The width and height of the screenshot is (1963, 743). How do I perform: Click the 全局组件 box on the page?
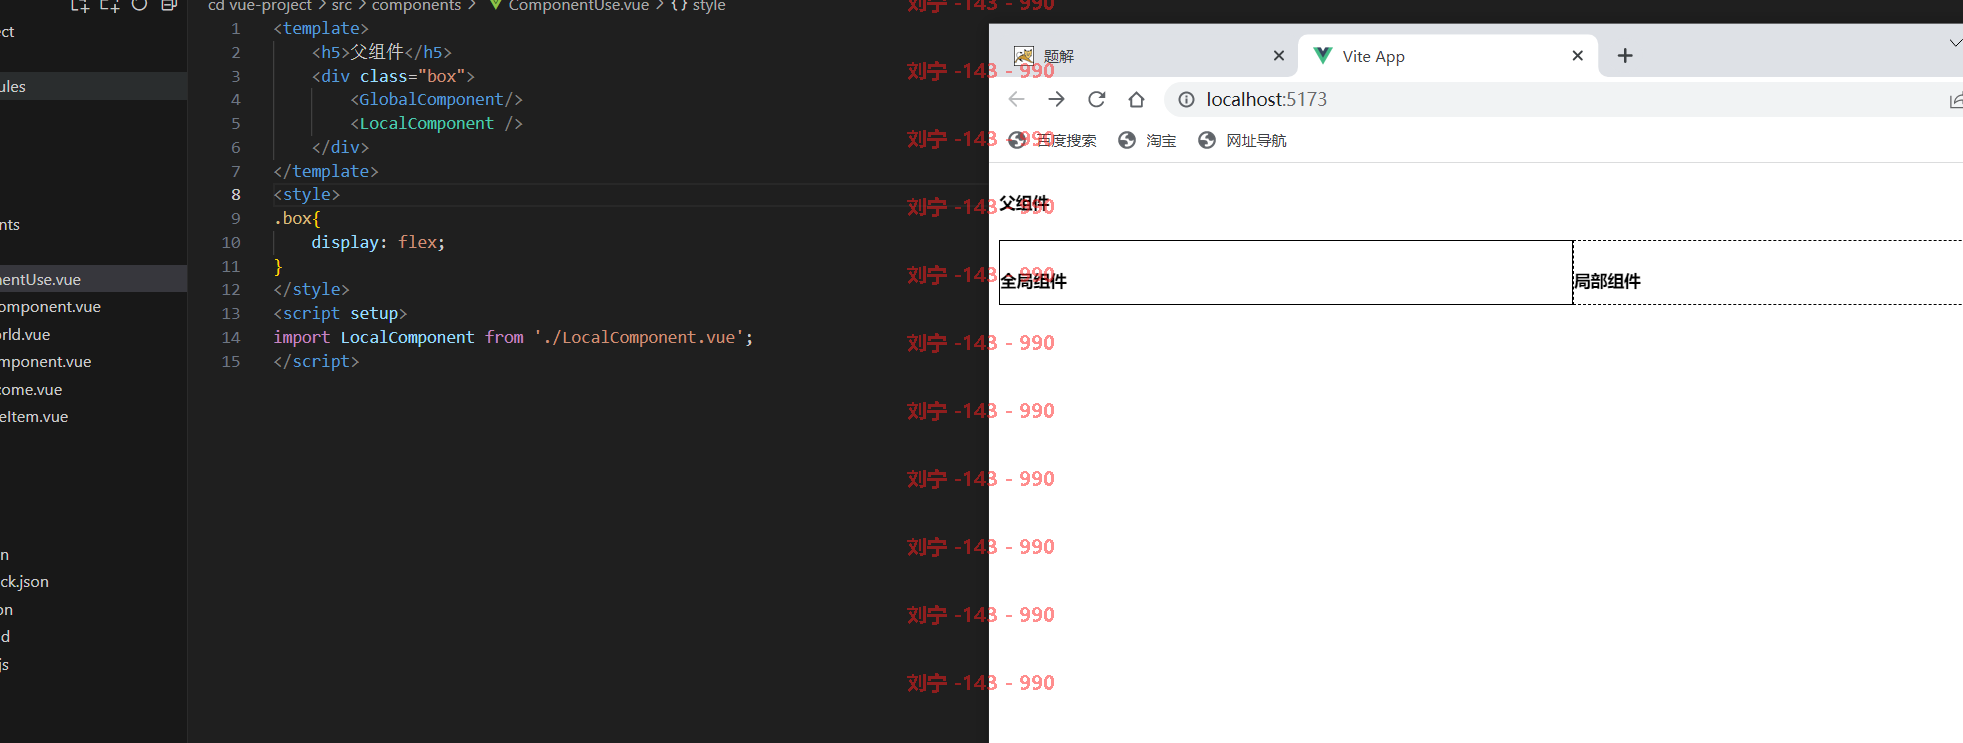(1286, 272)
